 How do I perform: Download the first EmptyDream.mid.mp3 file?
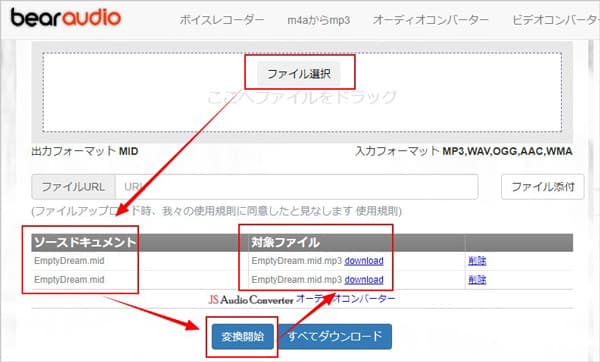point(364,261)
